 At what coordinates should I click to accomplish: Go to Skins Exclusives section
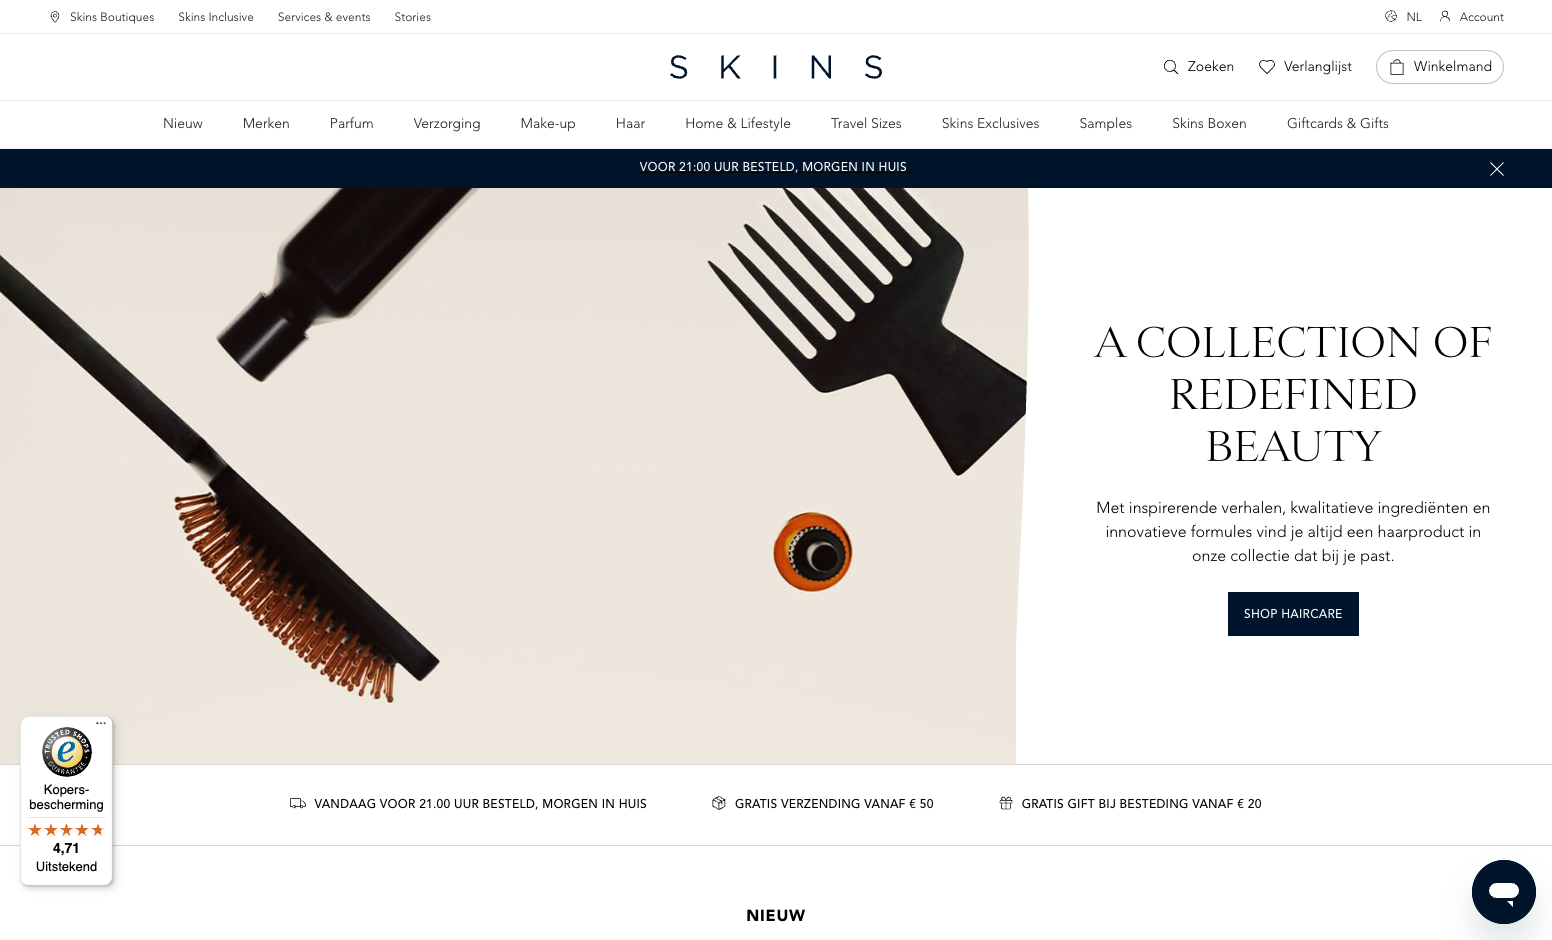click(990, 124)
